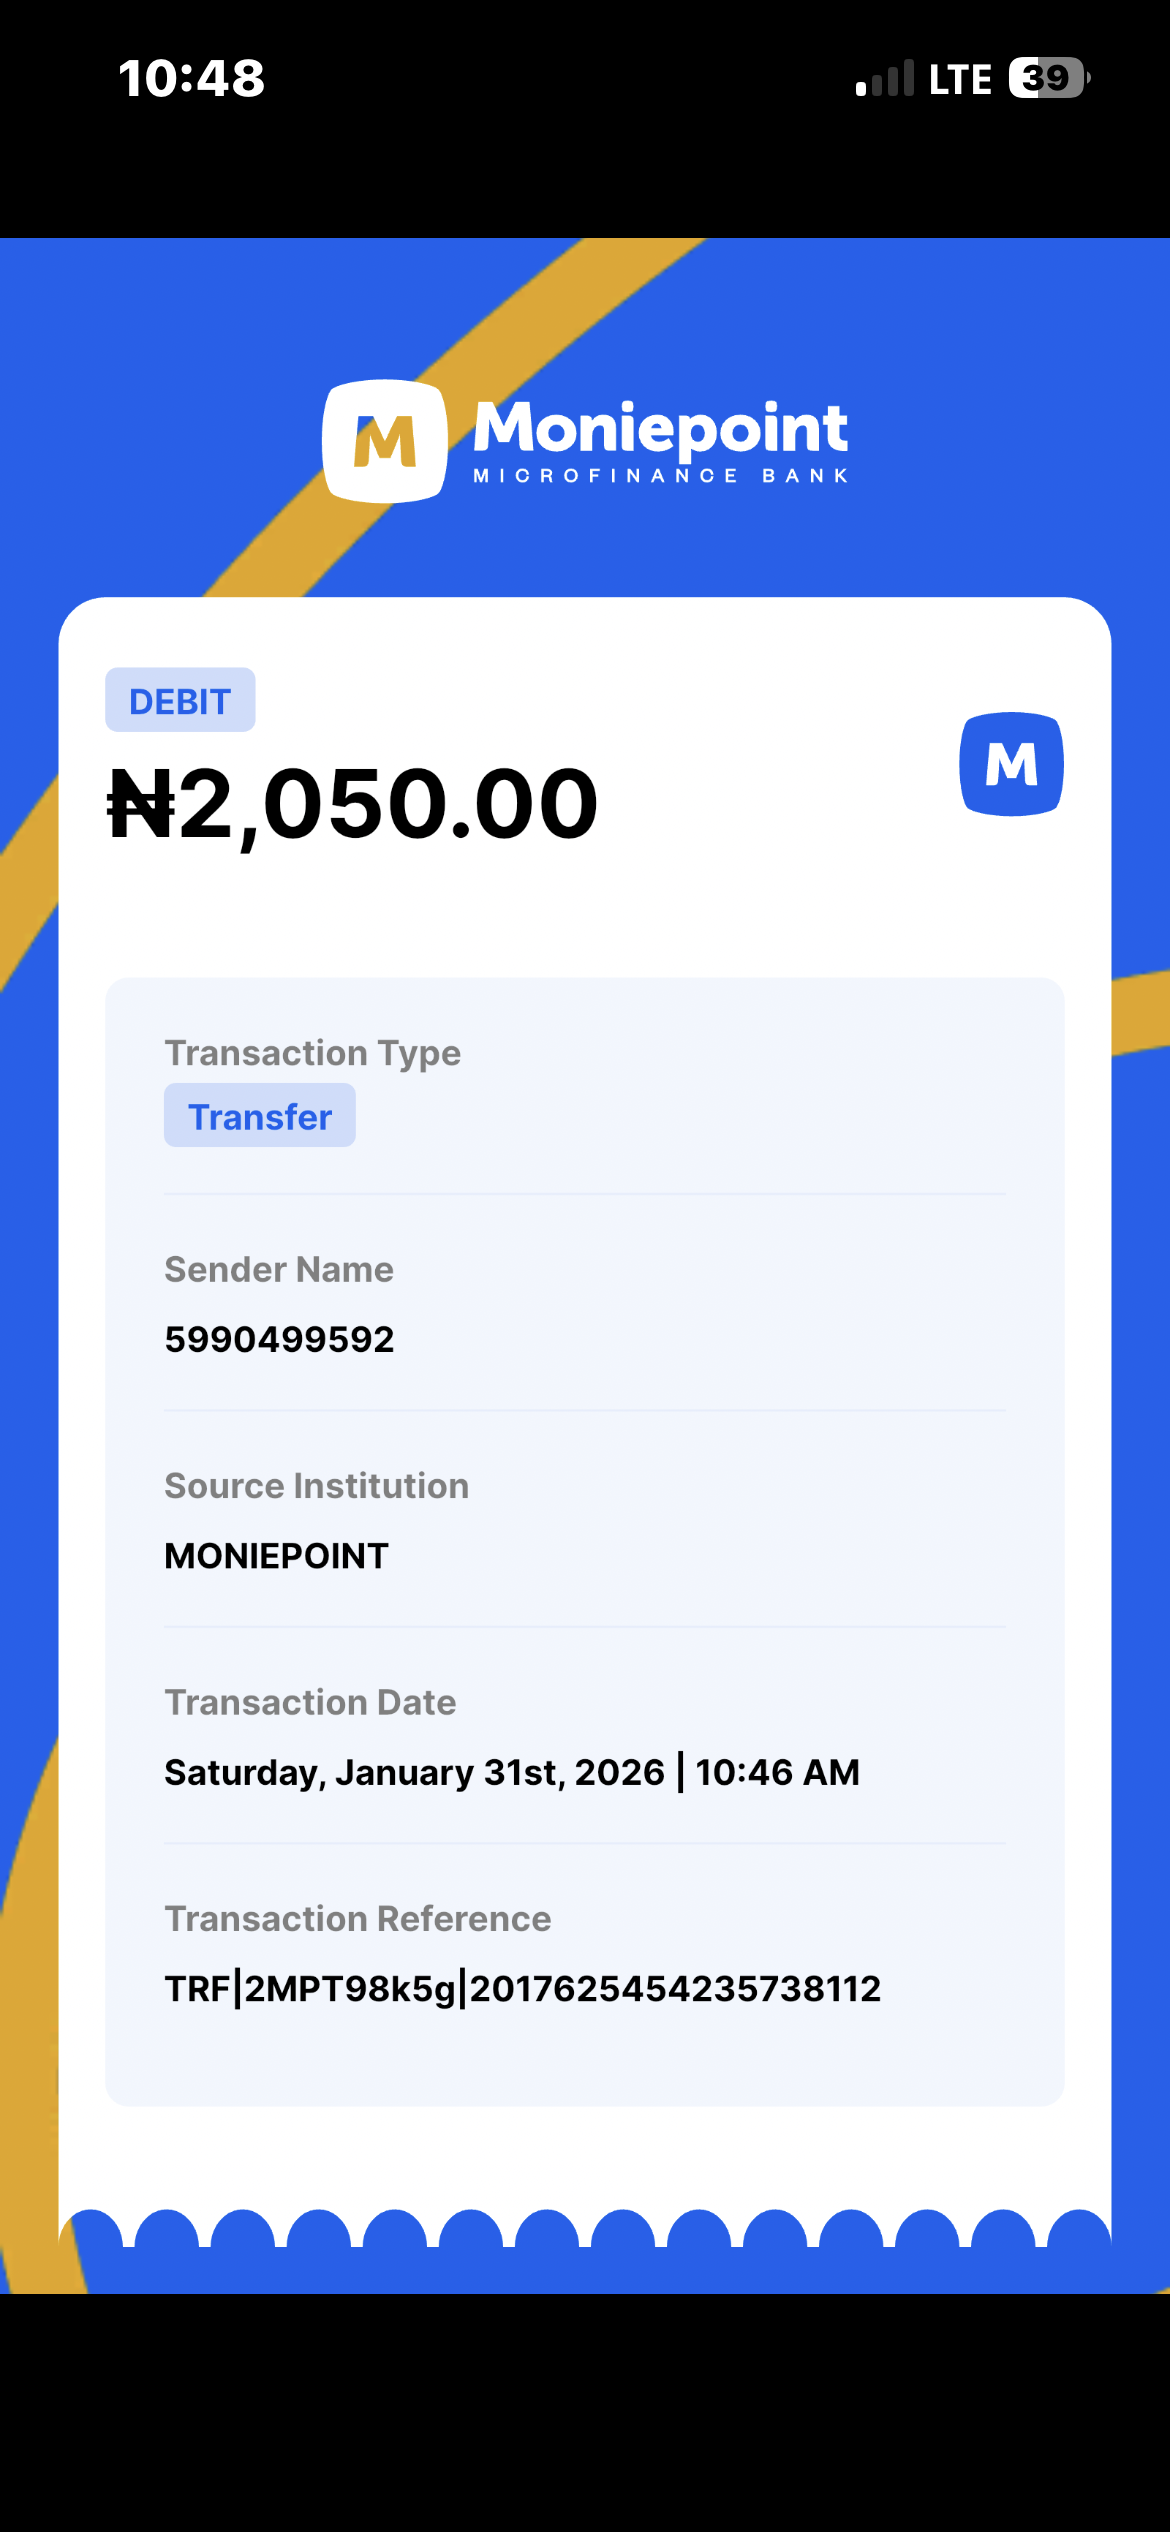The height and width of the screenshot is (2532, 1170).
Task: Select the TRF transaction reference code
Action: point(522,1989)
